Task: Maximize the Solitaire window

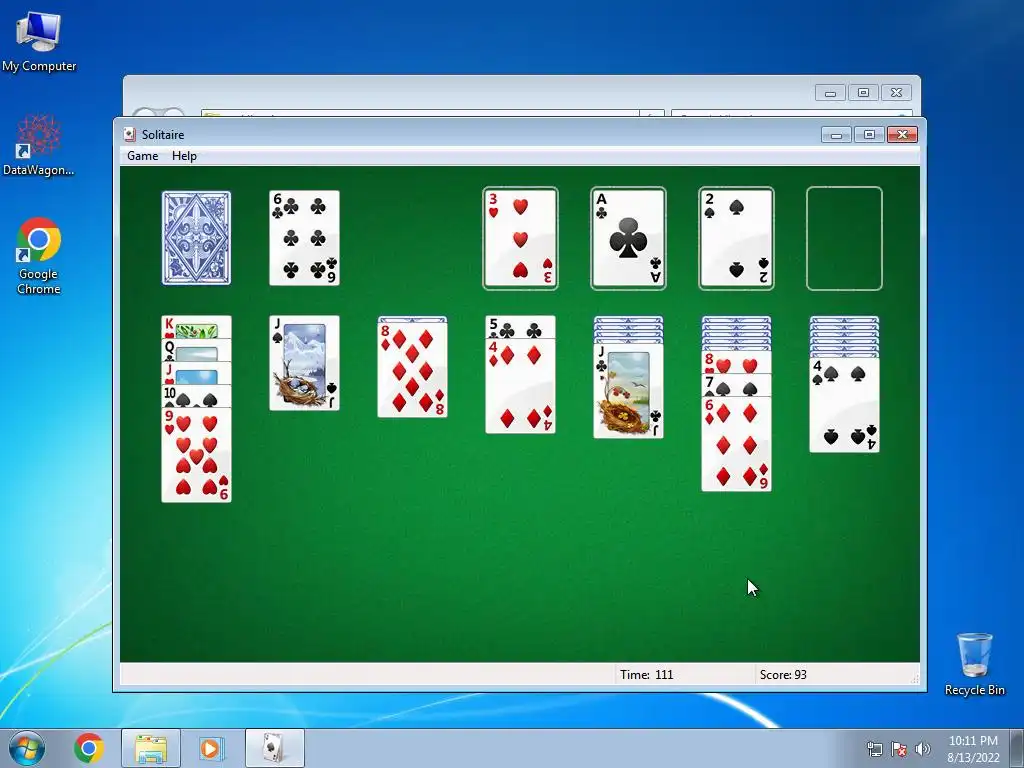Action: pyautogui.click(x=869, y=135)
